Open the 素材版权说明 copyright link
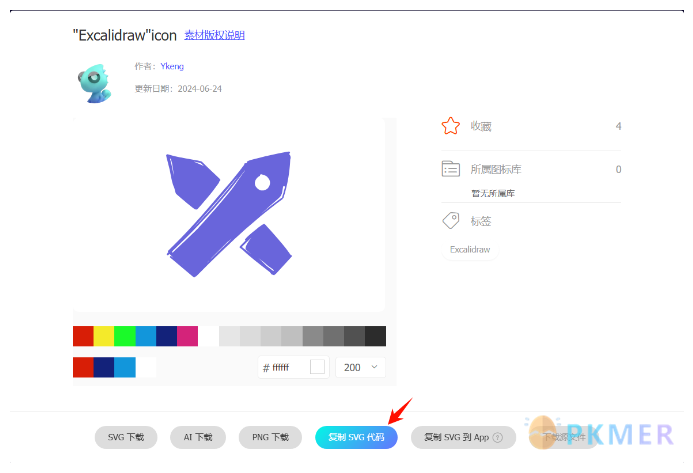The height and width of the screenshot is (473, 693). pyautogui.click(x=214, y=35)
